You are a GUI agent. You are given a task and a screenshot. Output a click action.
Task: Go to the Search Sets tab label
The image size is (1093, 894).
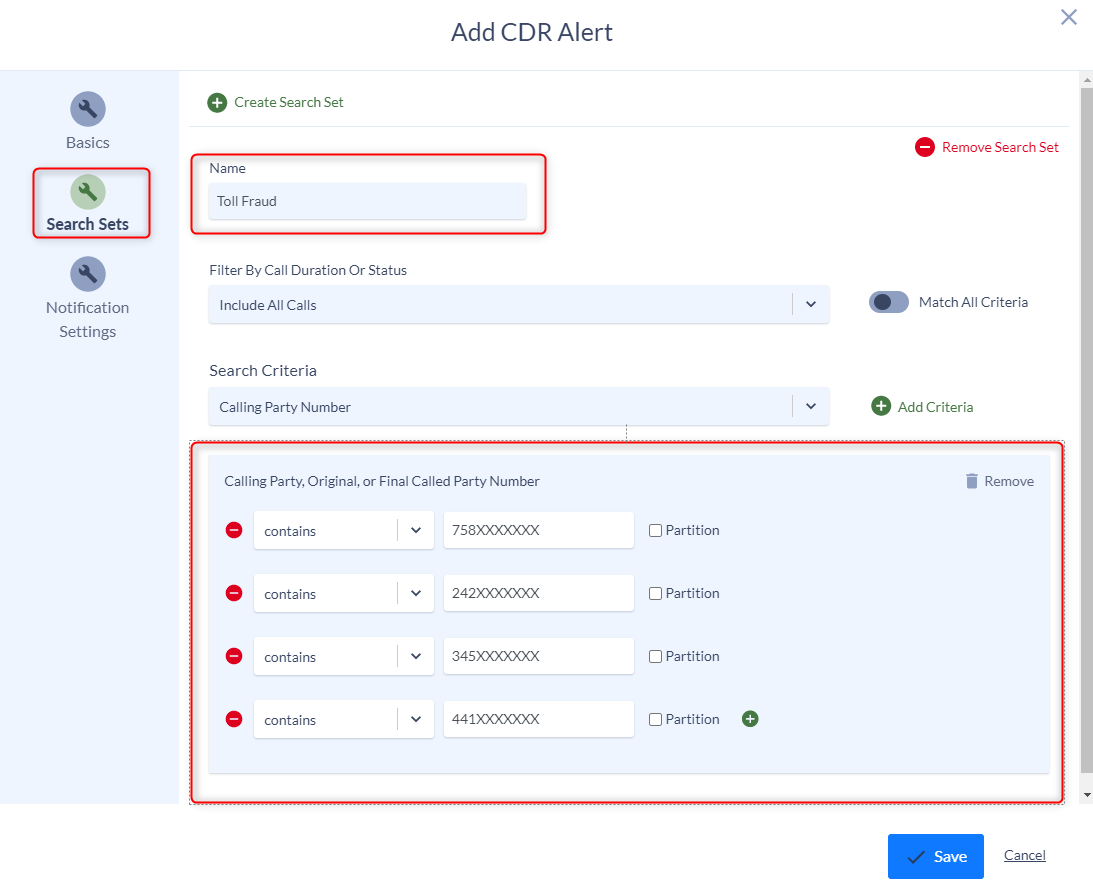click(88, 224)
